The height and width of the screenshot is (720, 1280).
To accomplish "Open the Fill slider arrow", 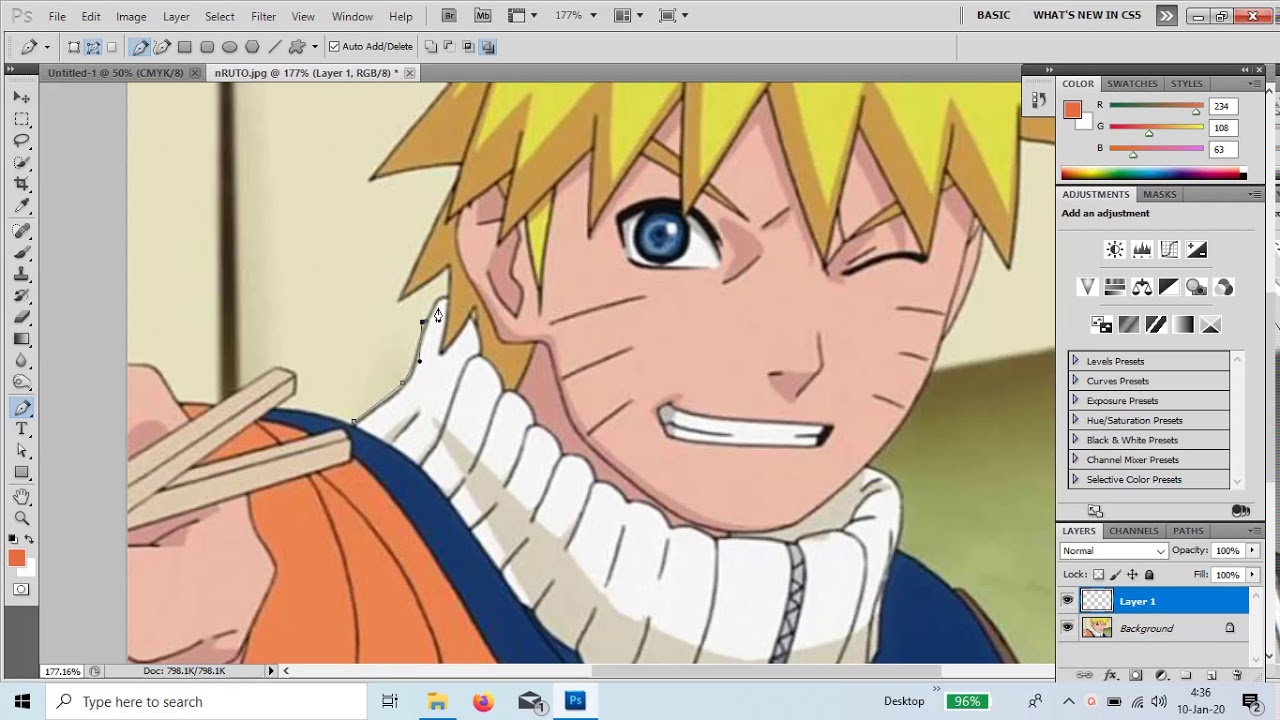I will (x=1251, y=575).
